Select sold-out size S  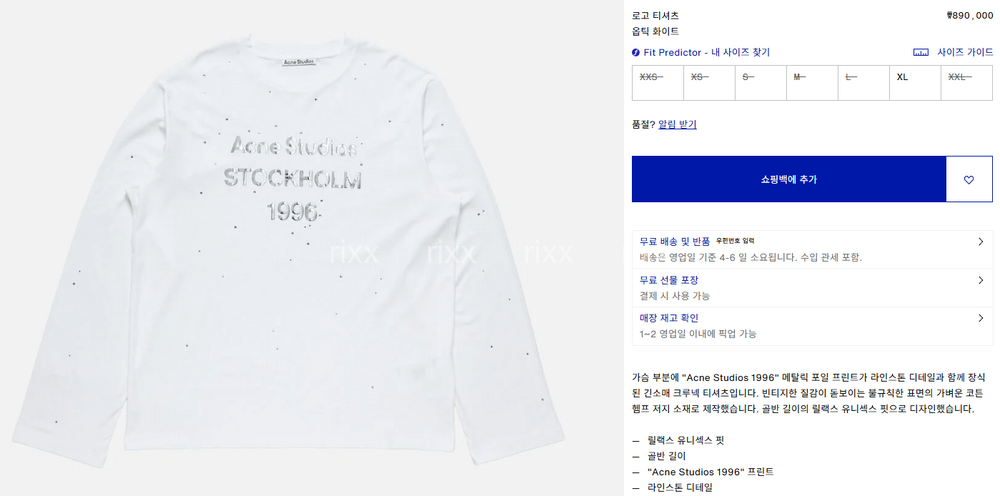pyautogui.click(x=761, y=83)
